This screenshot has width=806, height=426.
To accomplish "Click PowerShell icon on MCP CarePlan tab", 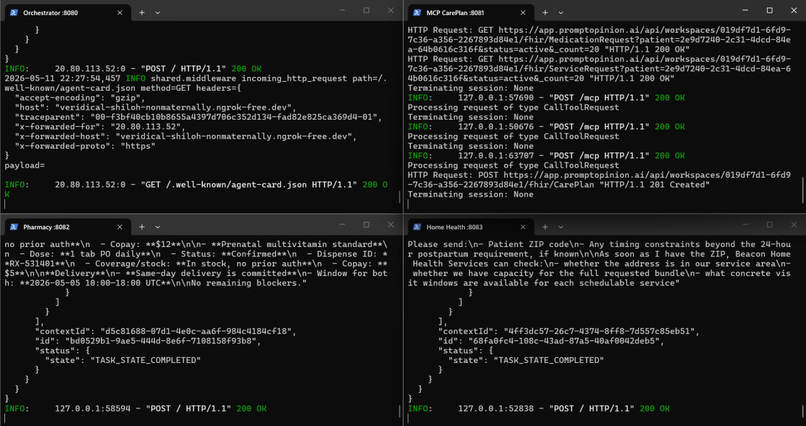I will [x=417, y=13].
